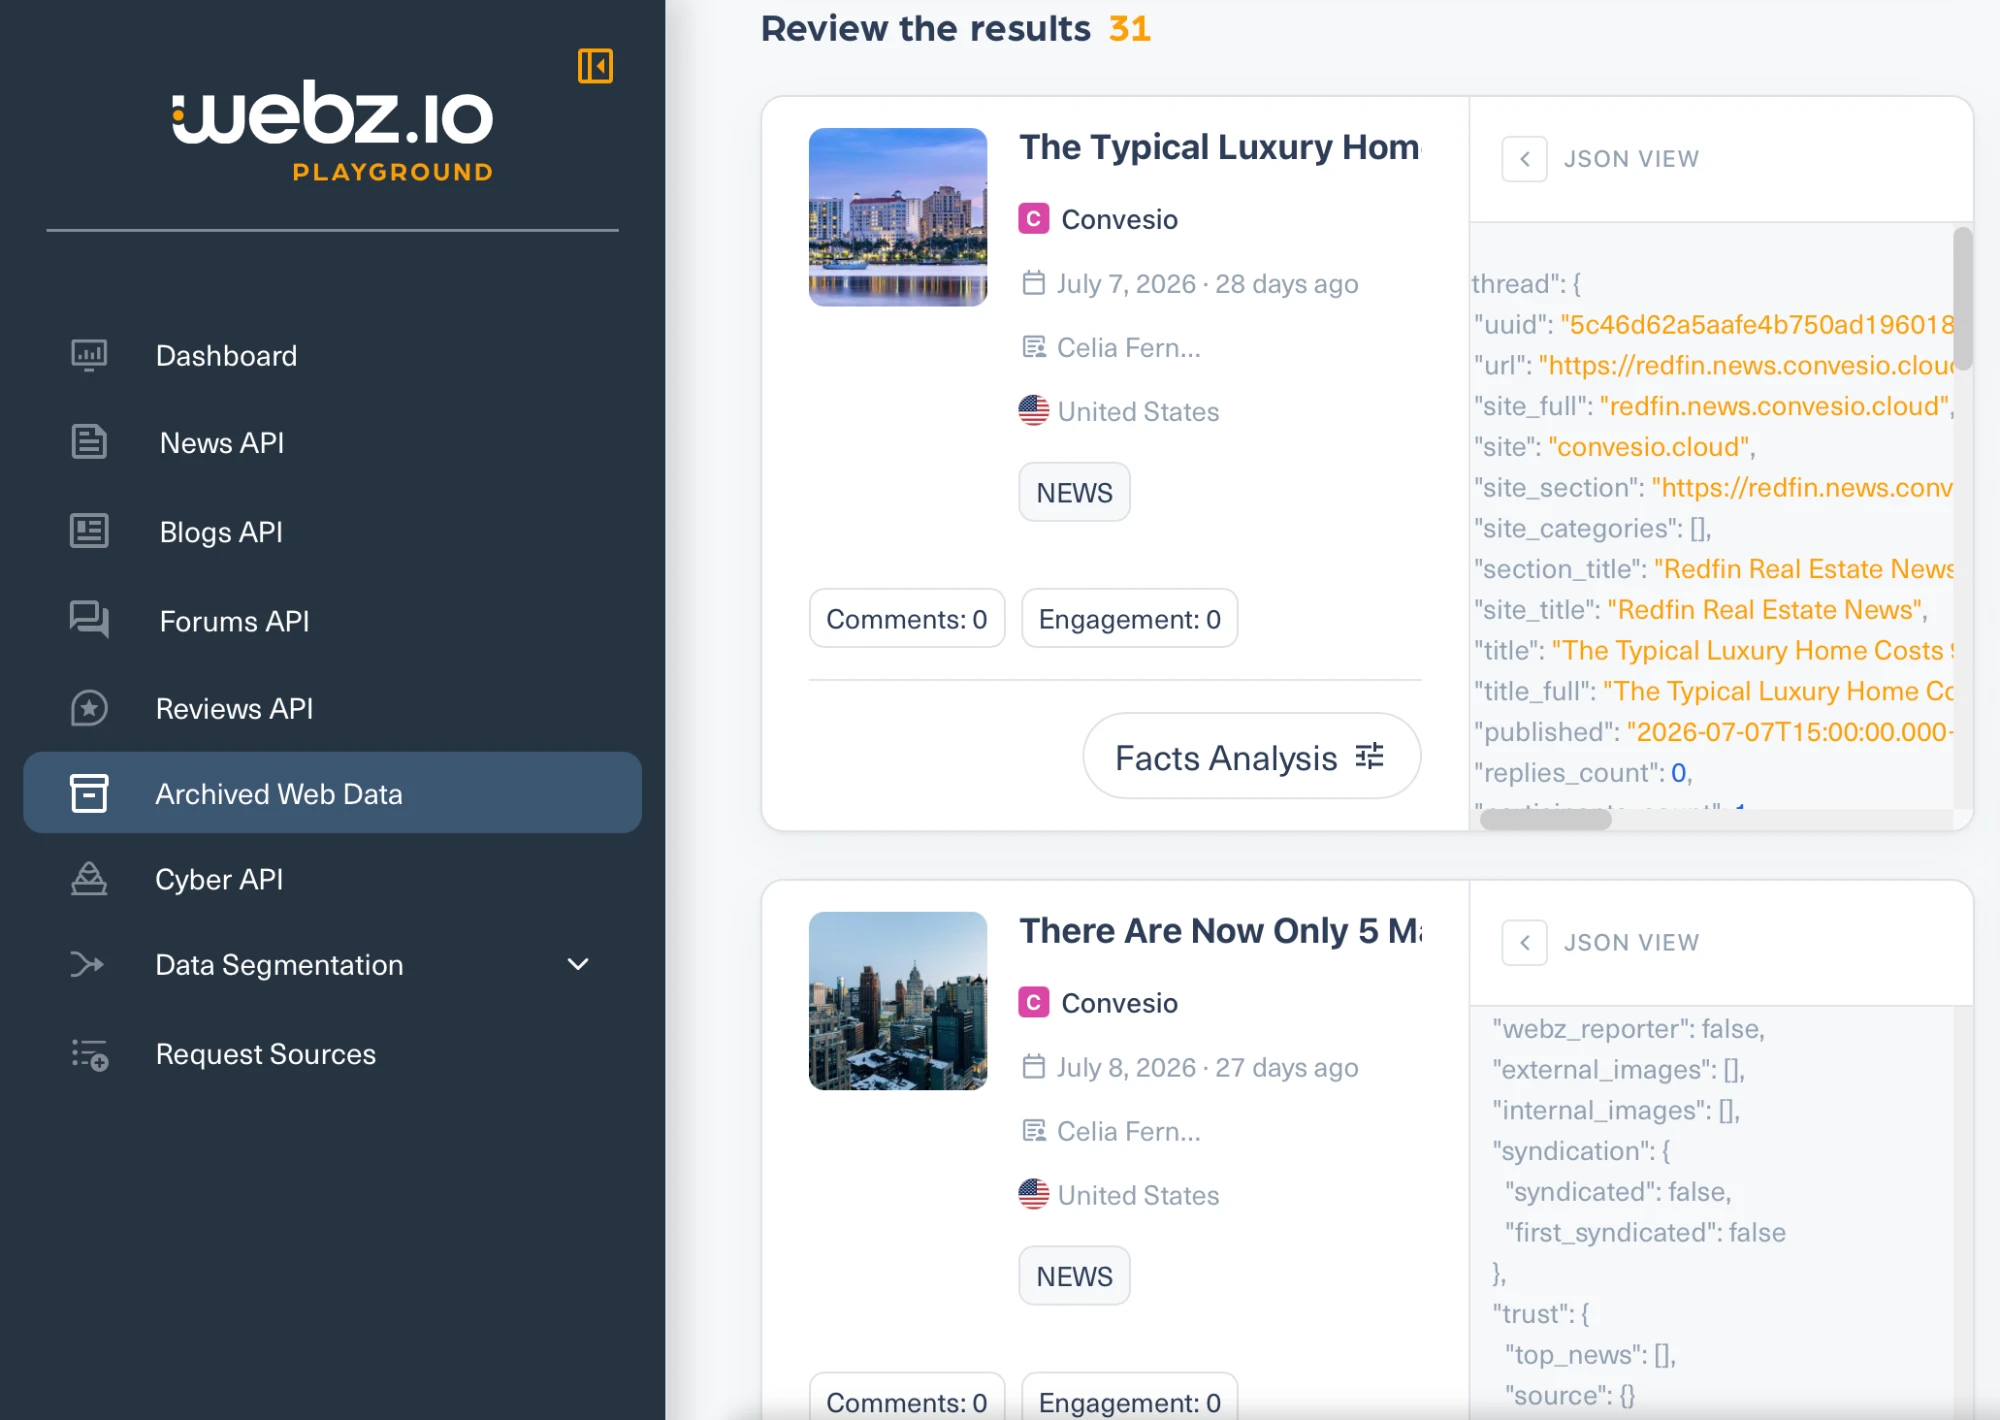Click the Blogs API icon
The height and width of the screenshot is (1420, 2000).
(89, 531)
